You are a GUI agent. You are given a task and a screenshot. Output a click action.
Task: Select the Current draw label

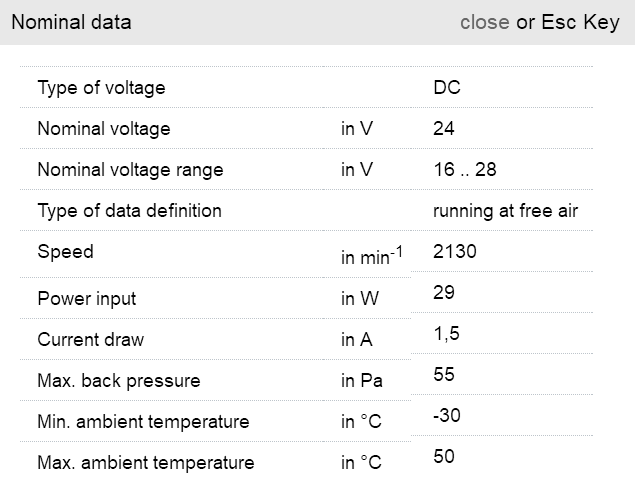point(90,340)
